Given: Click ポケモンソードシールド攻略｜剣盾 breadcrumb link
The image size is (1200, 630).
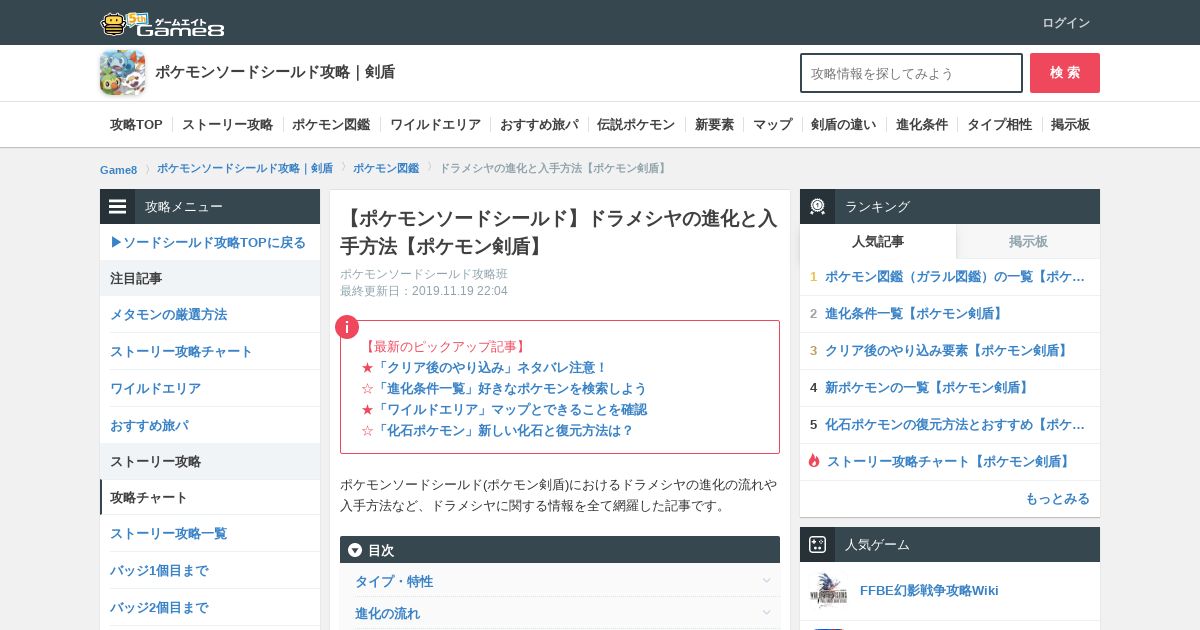Looking at the screenshot, I should click(x=245, y=169).
